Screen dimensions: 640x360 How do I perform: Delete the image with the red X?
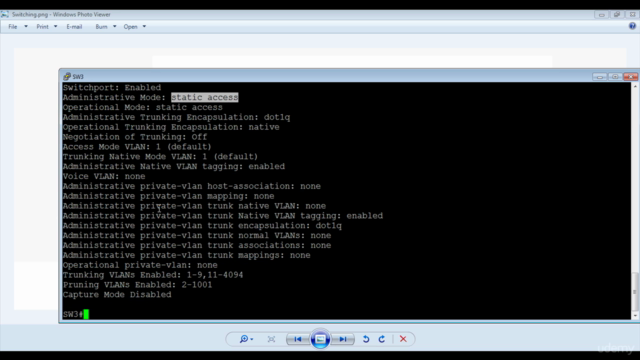(403, 339)
